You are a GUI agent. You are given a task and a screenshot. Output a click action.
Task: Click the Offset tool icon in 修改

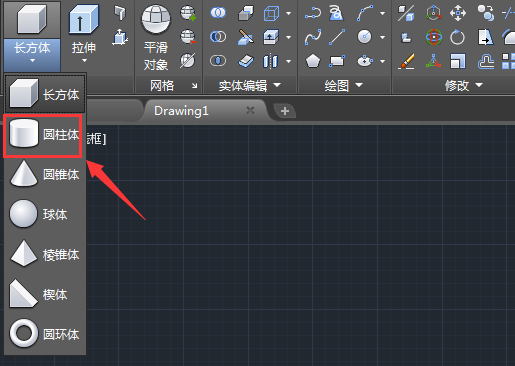coord(486,61)
